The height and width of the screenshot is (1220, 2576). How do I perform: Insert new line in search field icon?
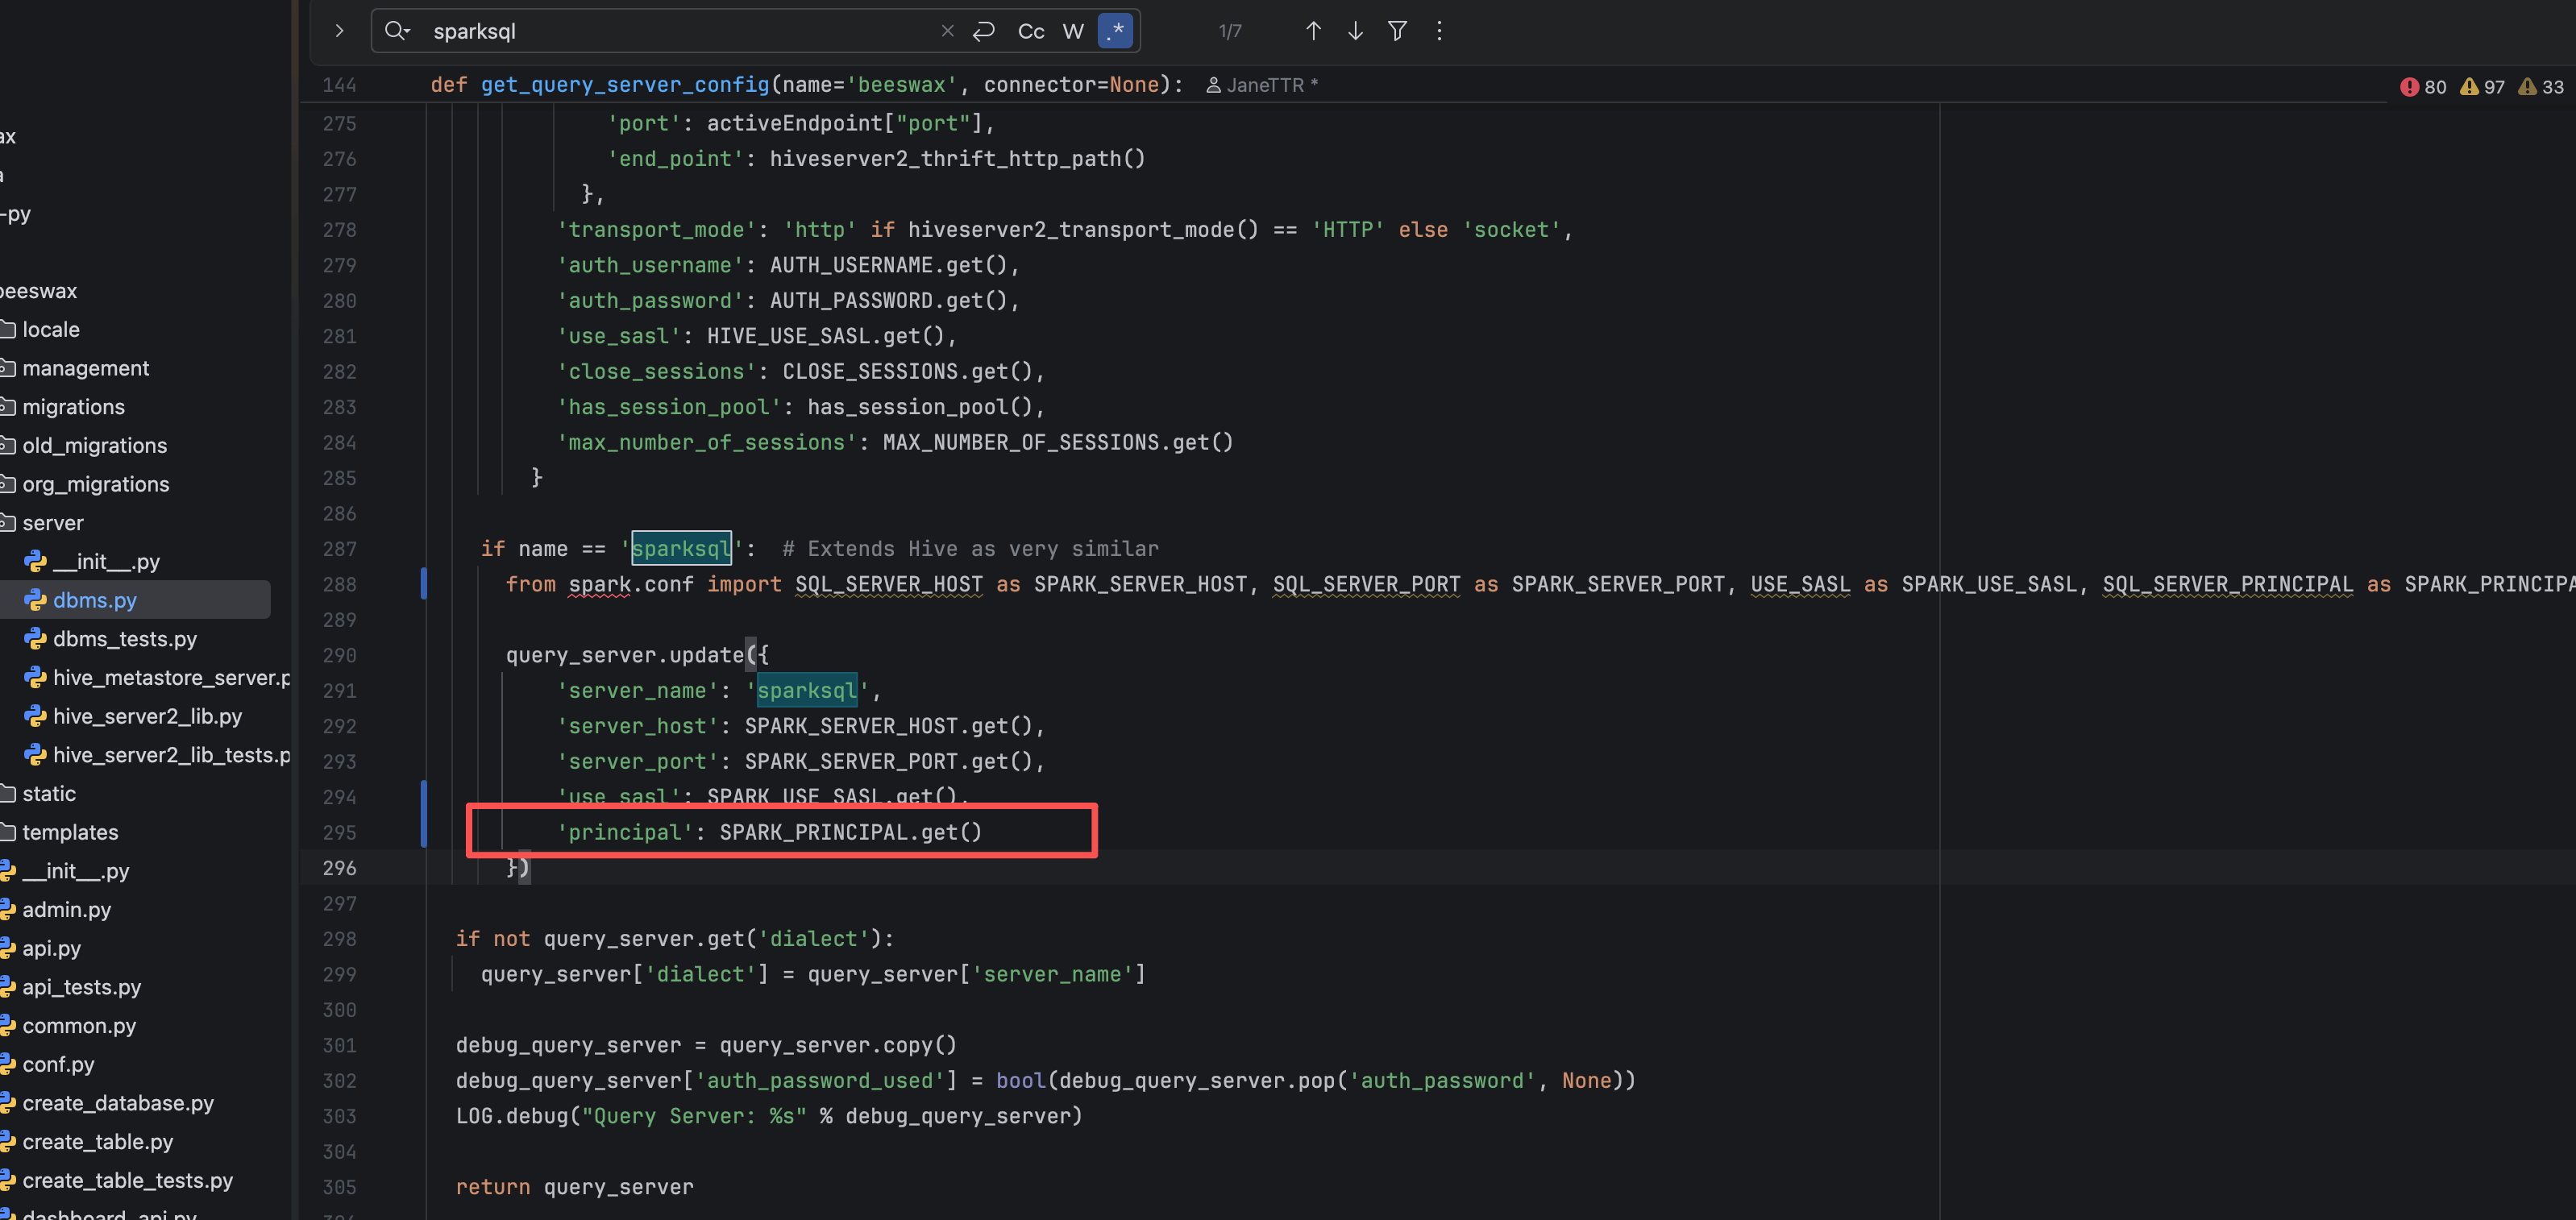984,31
